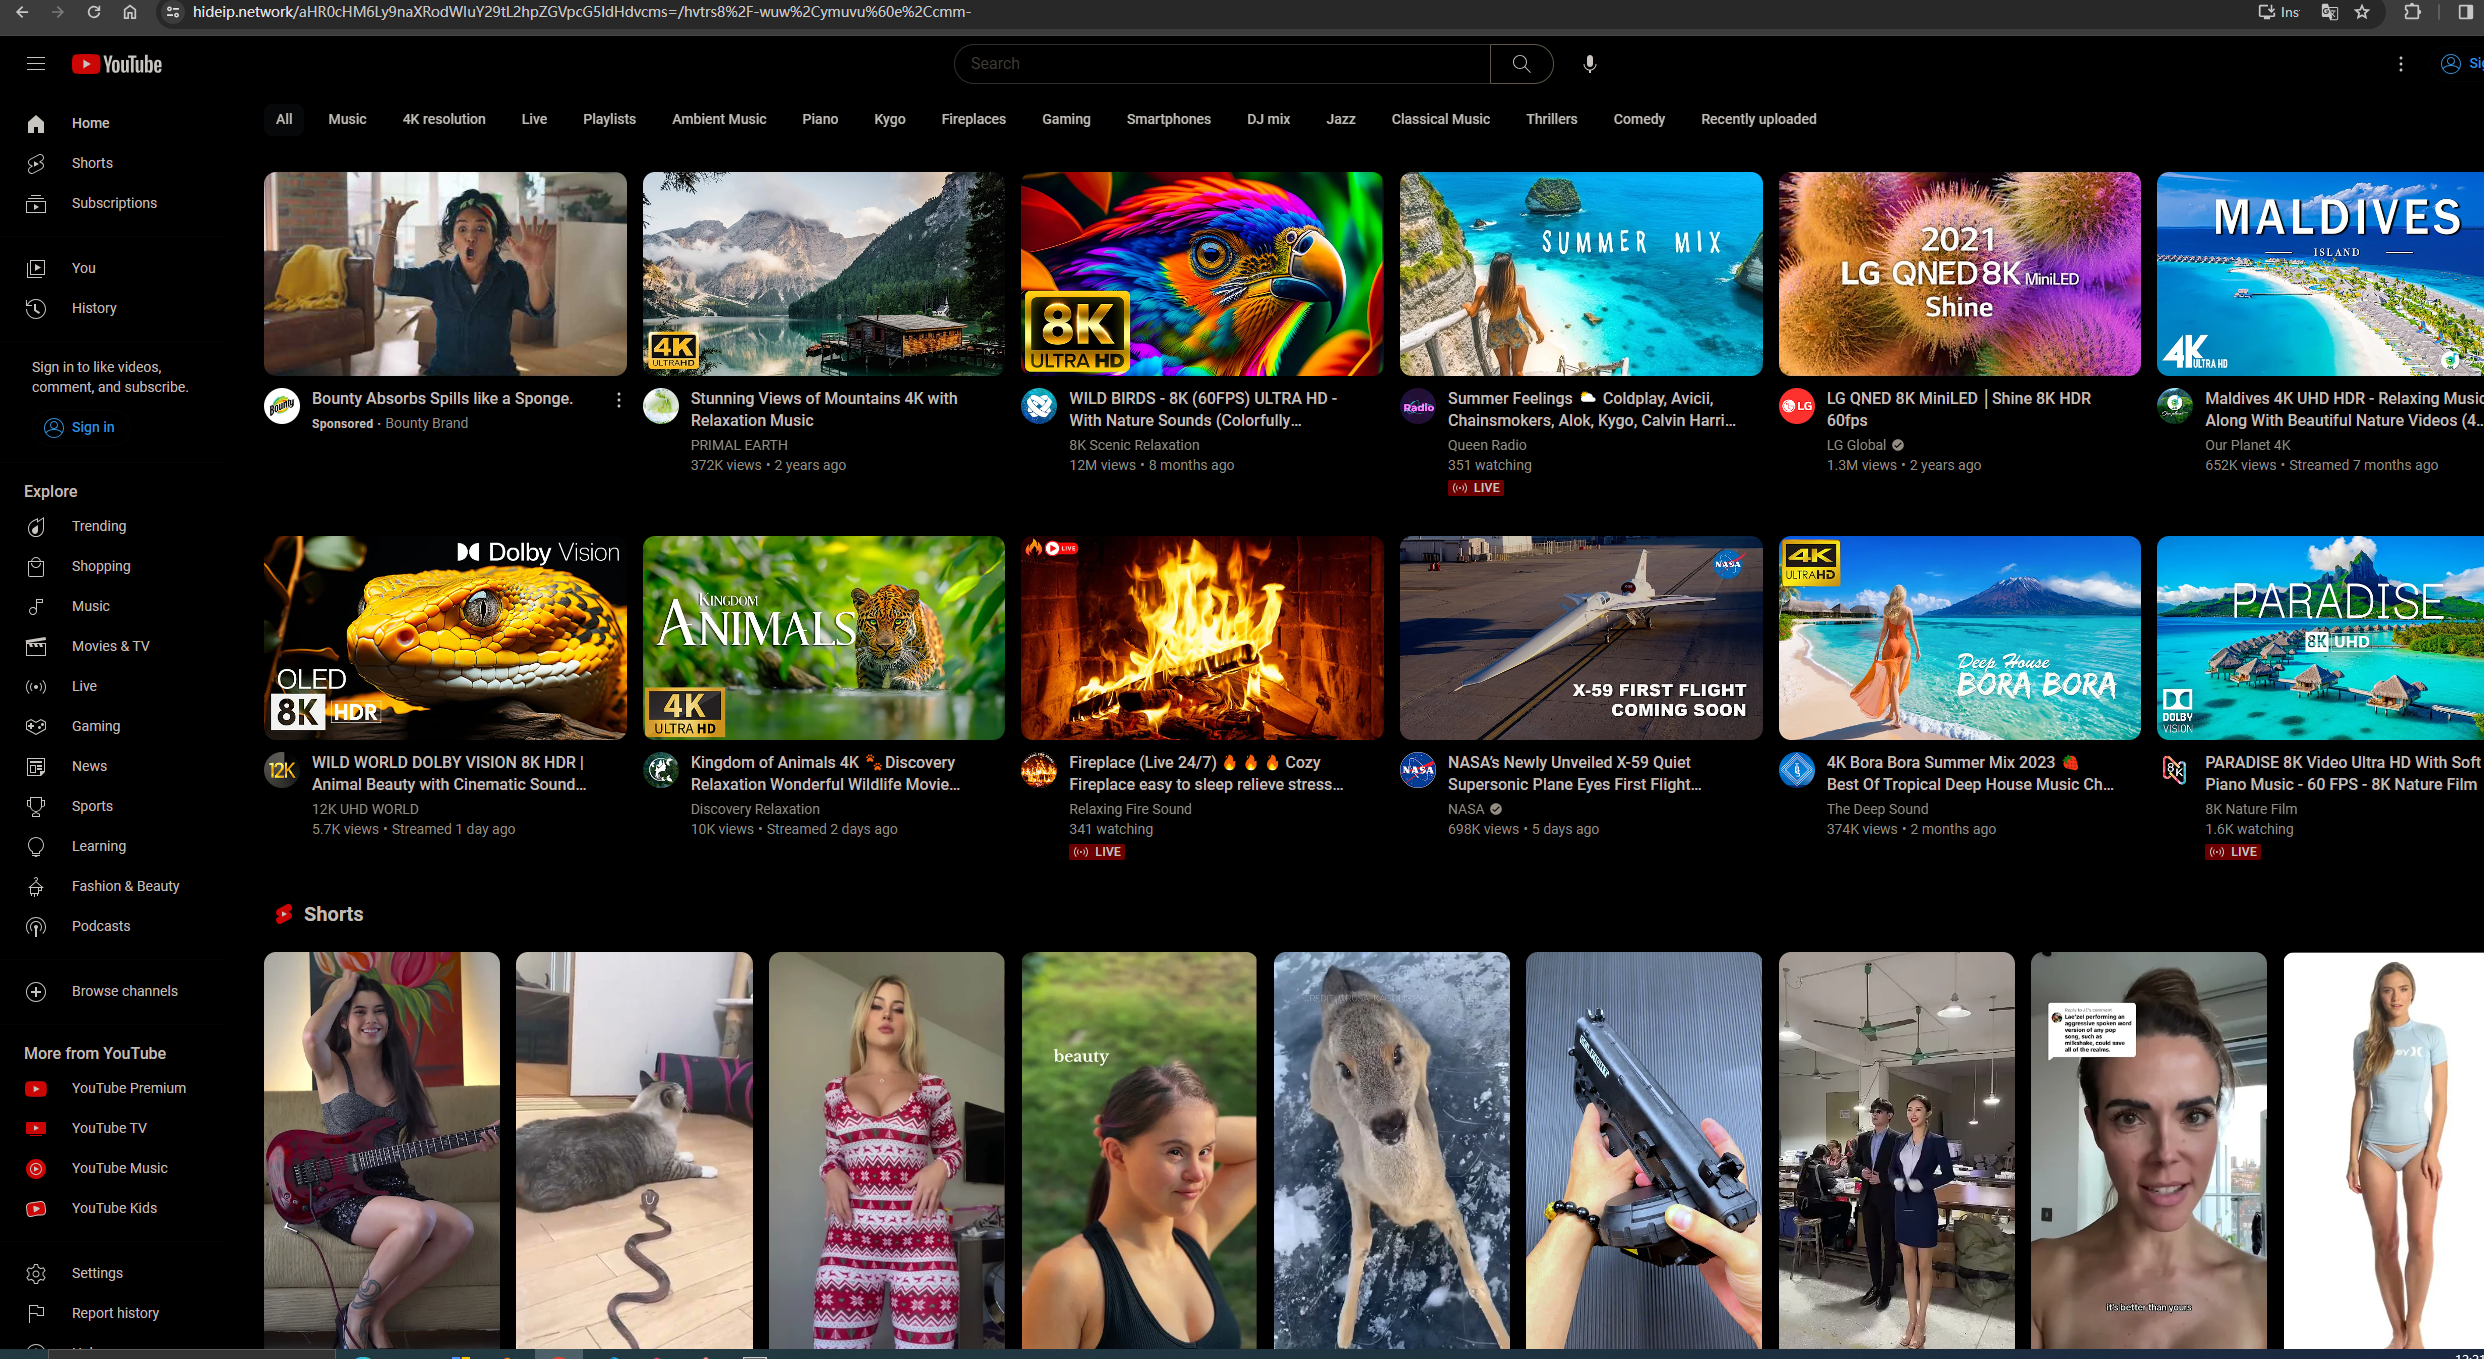Bookmark page with star icon
2484x1359 pixels.
(2362, 12)
